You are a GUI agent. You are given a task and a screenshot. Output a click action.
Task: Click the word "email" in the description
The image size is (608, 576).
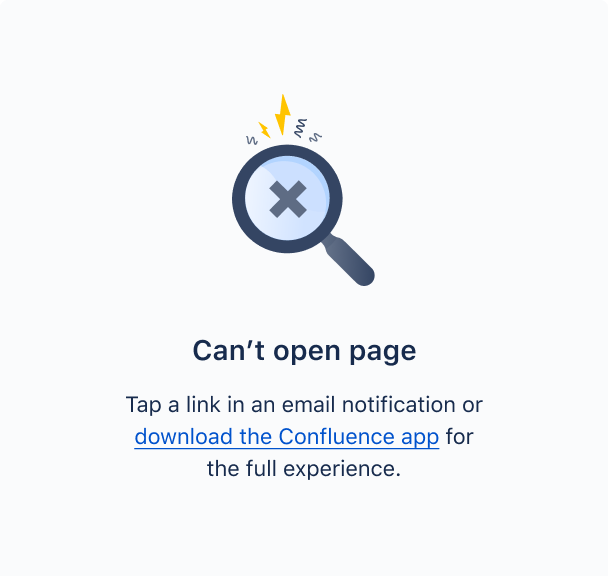pyautogui.click(x=308, y=404)
